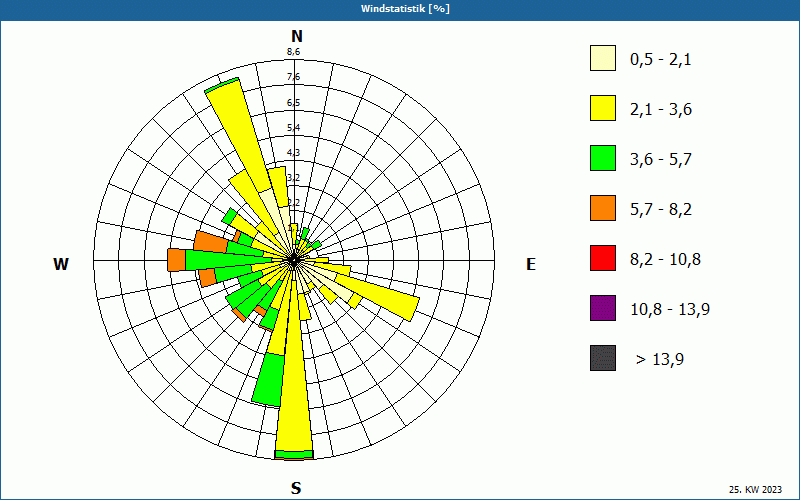The width and height of the screenshot is (800, 500).
Task: Click the red 8,2 - 10,8 legend swatch
Action: point(603,258)
